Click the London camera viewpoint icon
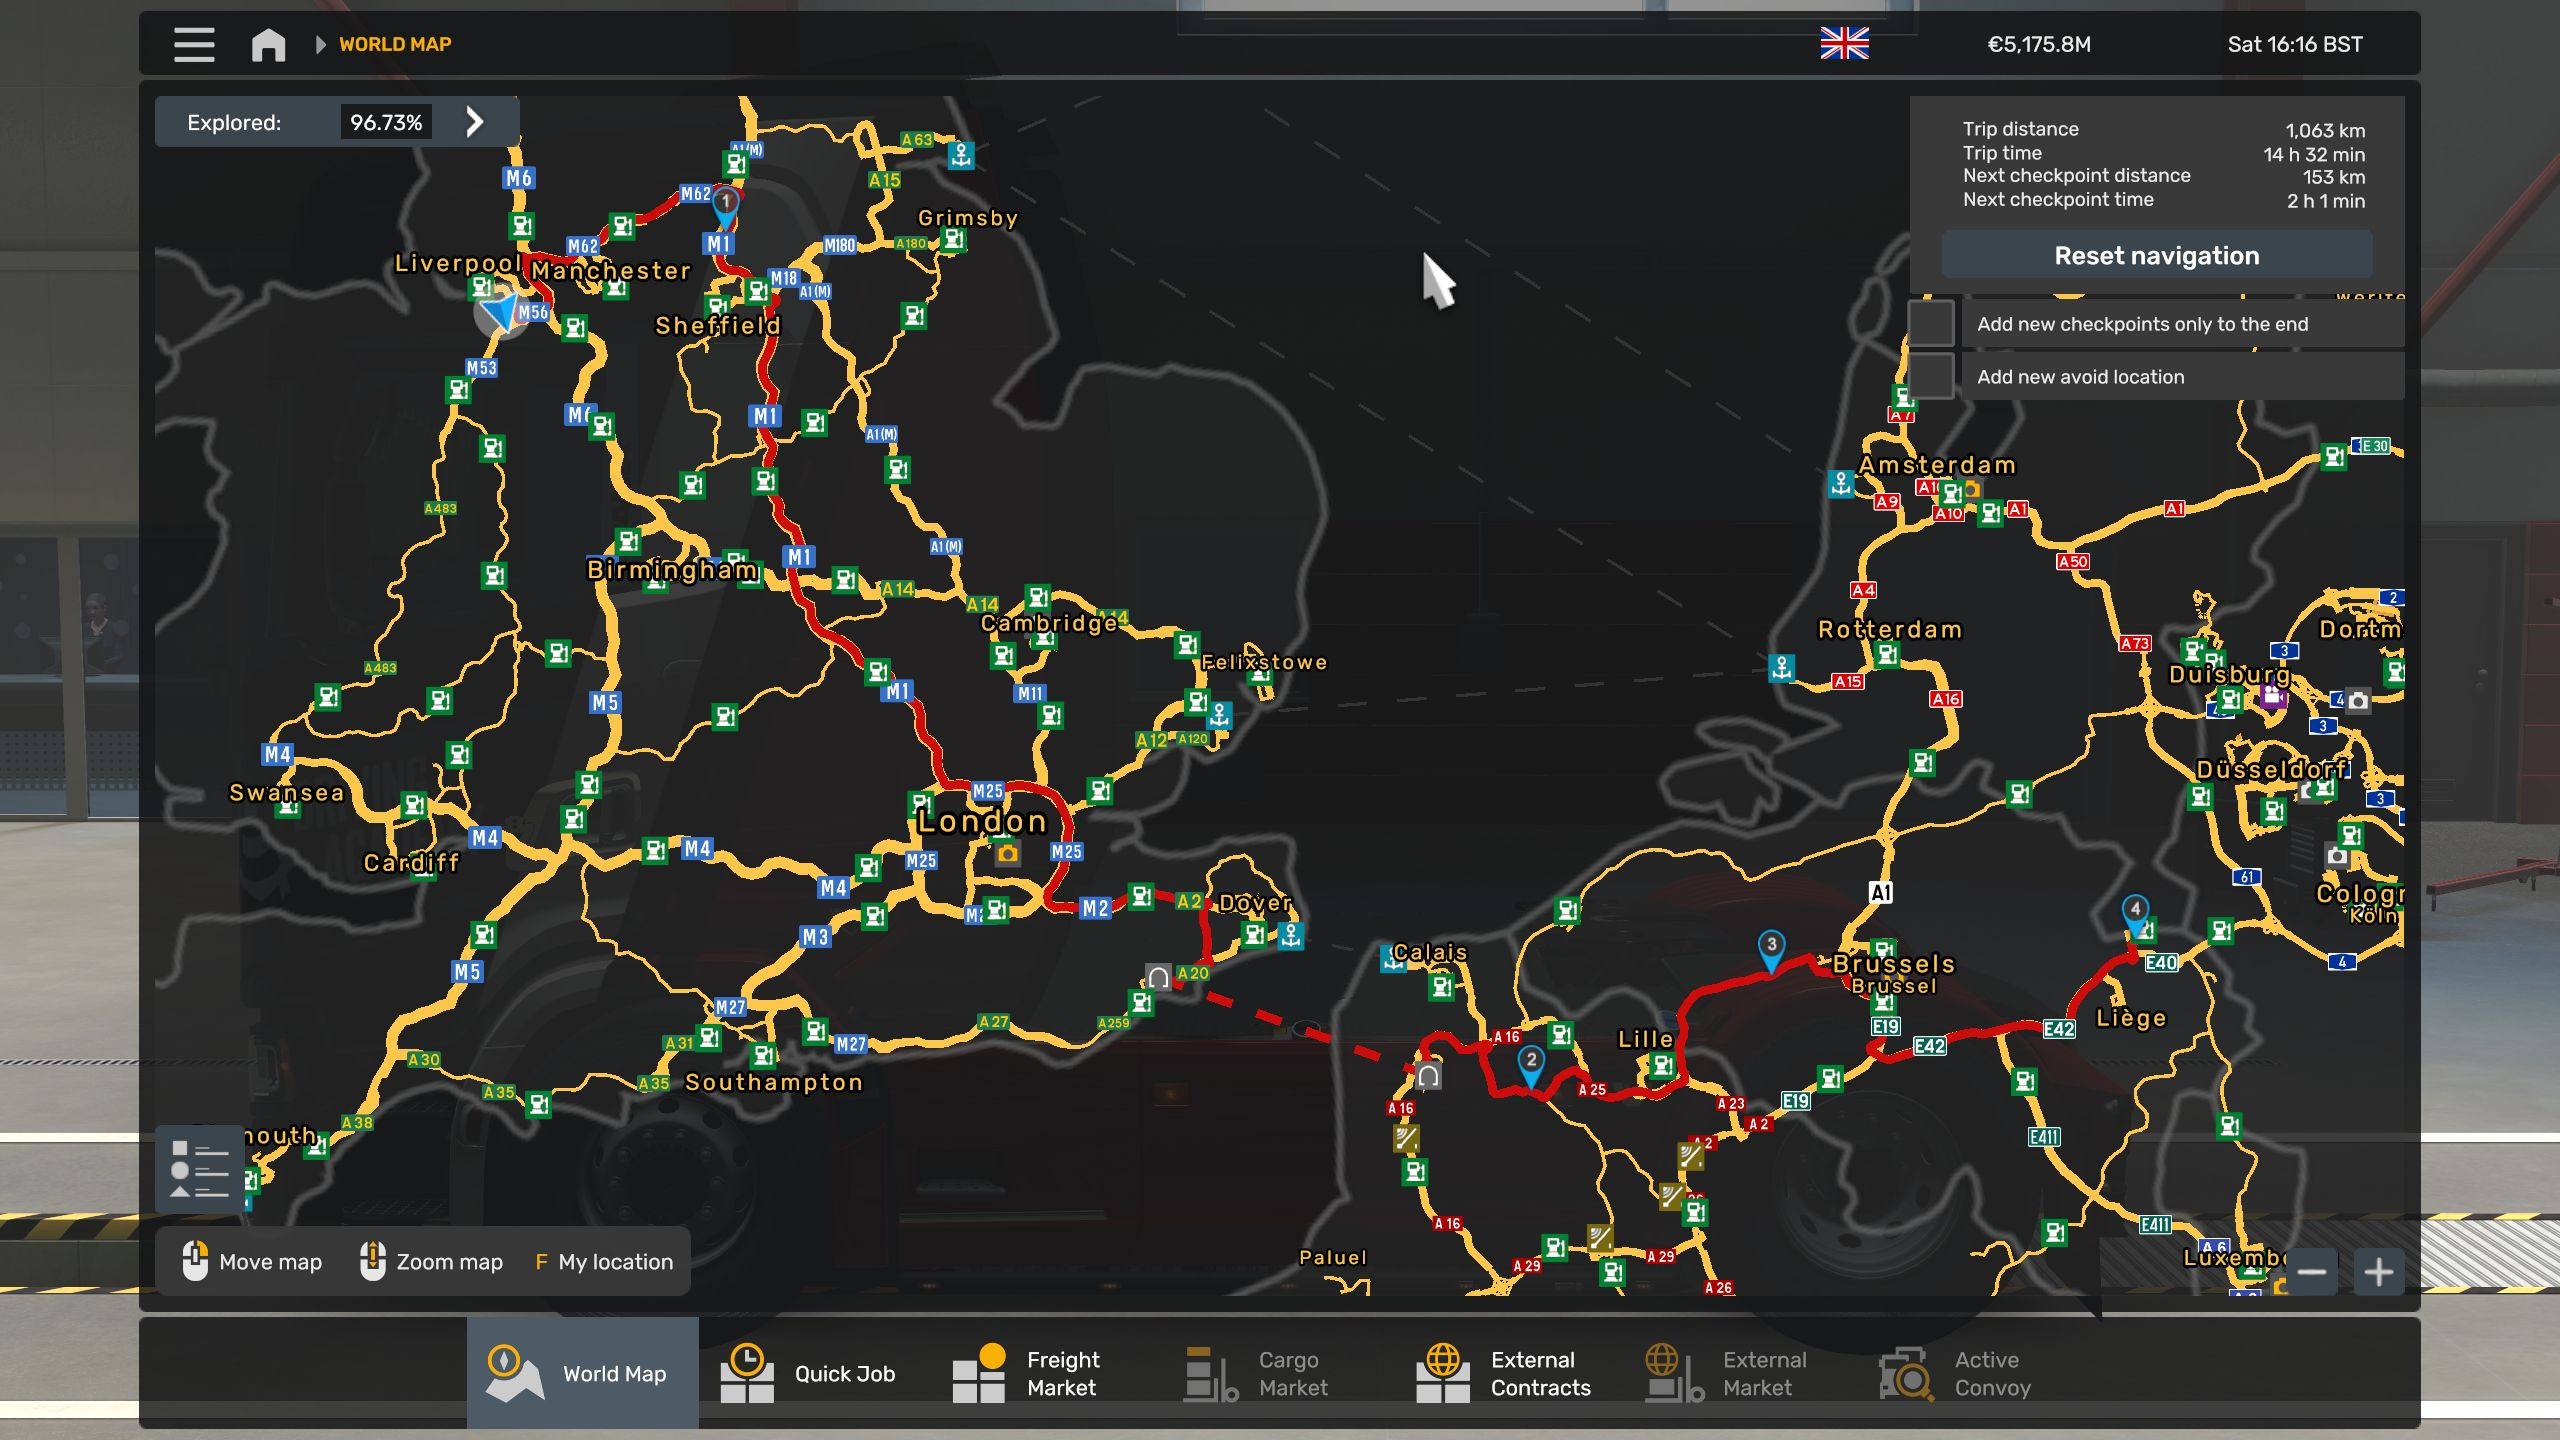 pyautogui.click(x=1007, y=853)
